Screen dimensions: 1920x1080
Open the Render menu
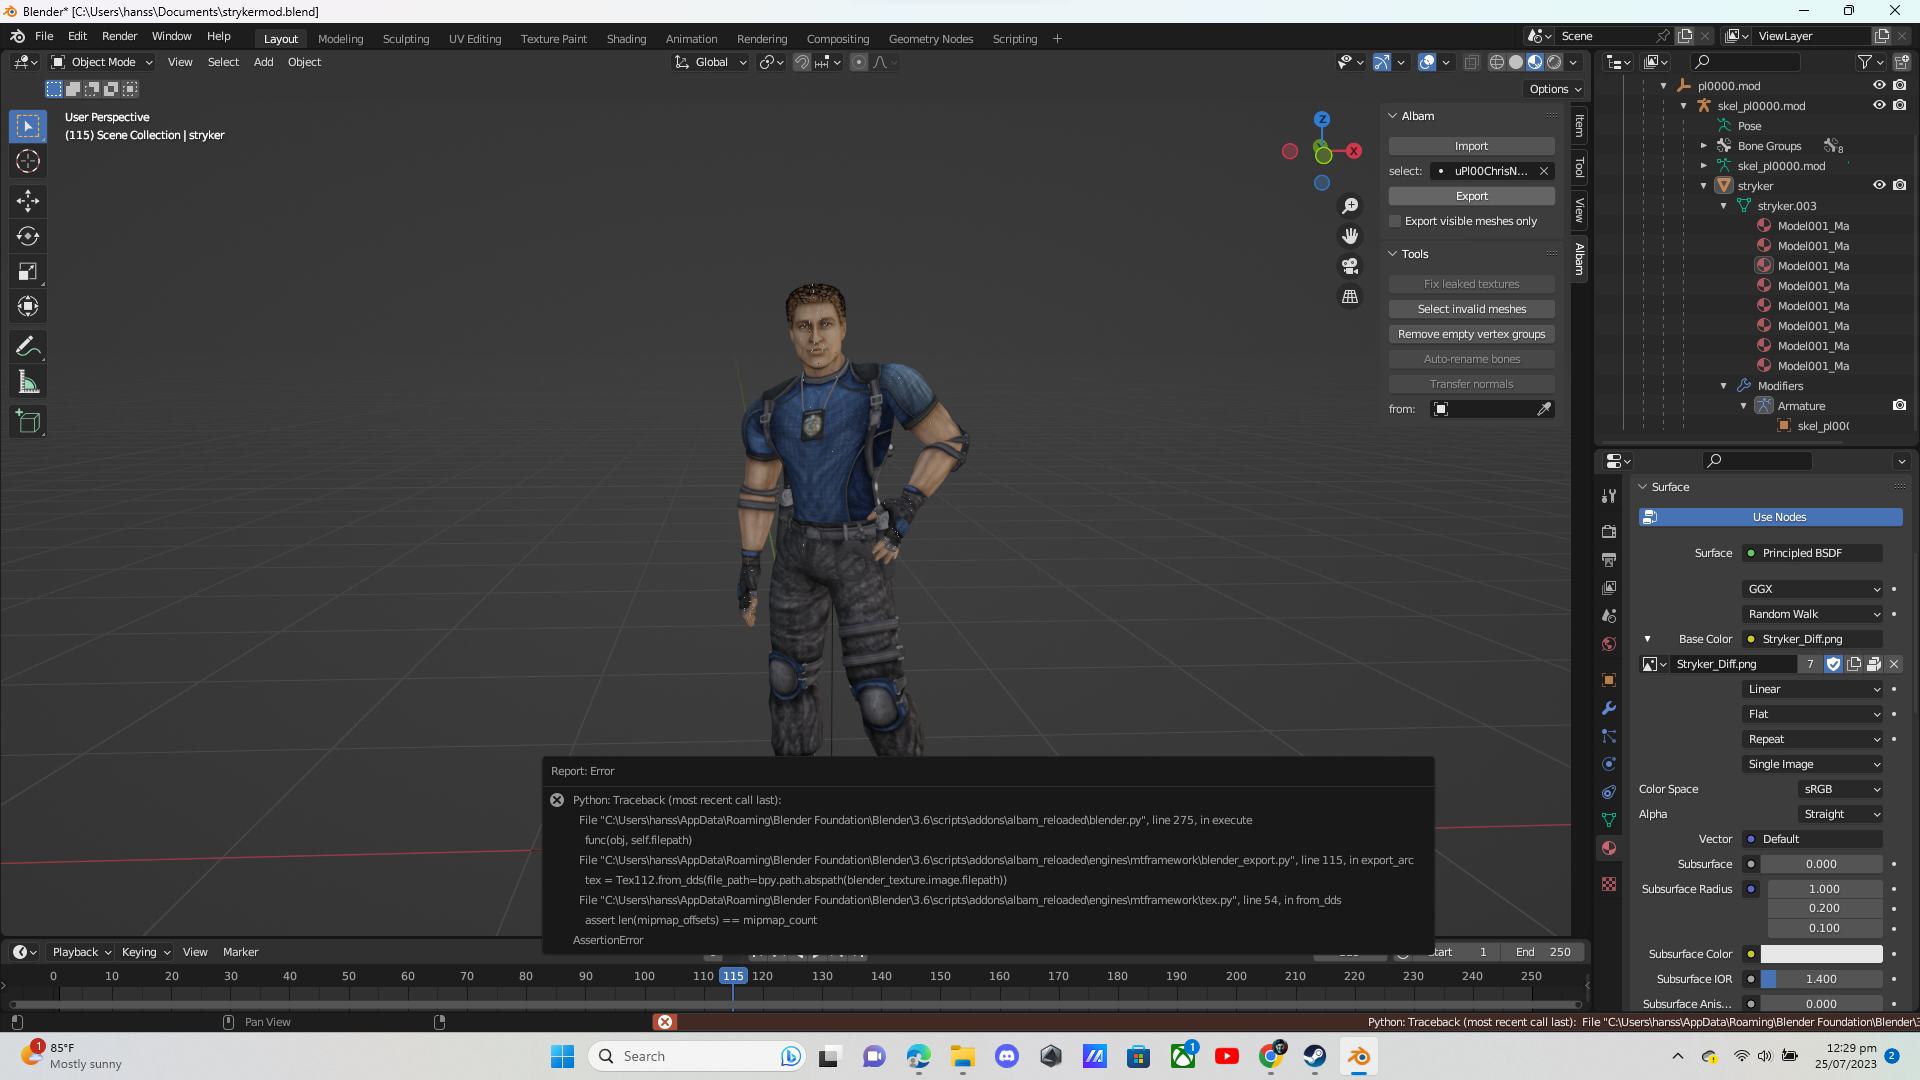click(120, 36)
